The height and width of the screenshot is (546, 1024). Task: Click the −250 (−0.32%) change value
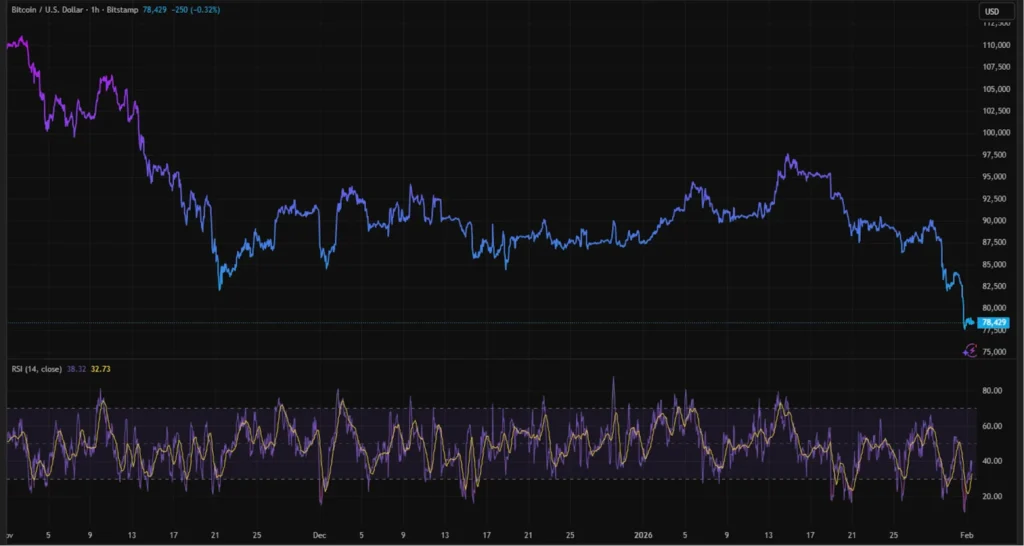point(194,10)
